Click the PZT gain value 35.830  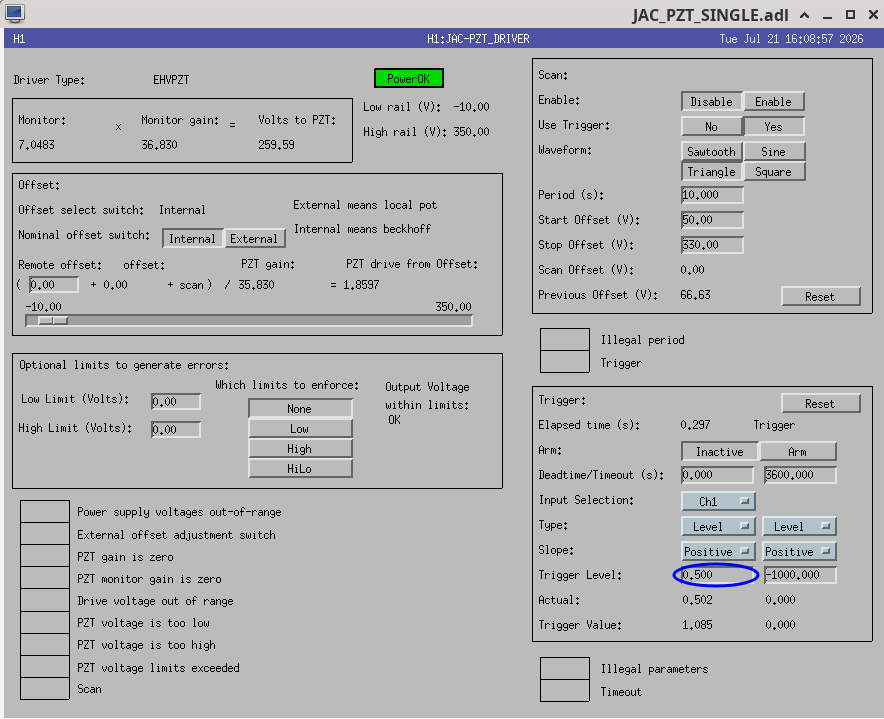coord(257,285)
